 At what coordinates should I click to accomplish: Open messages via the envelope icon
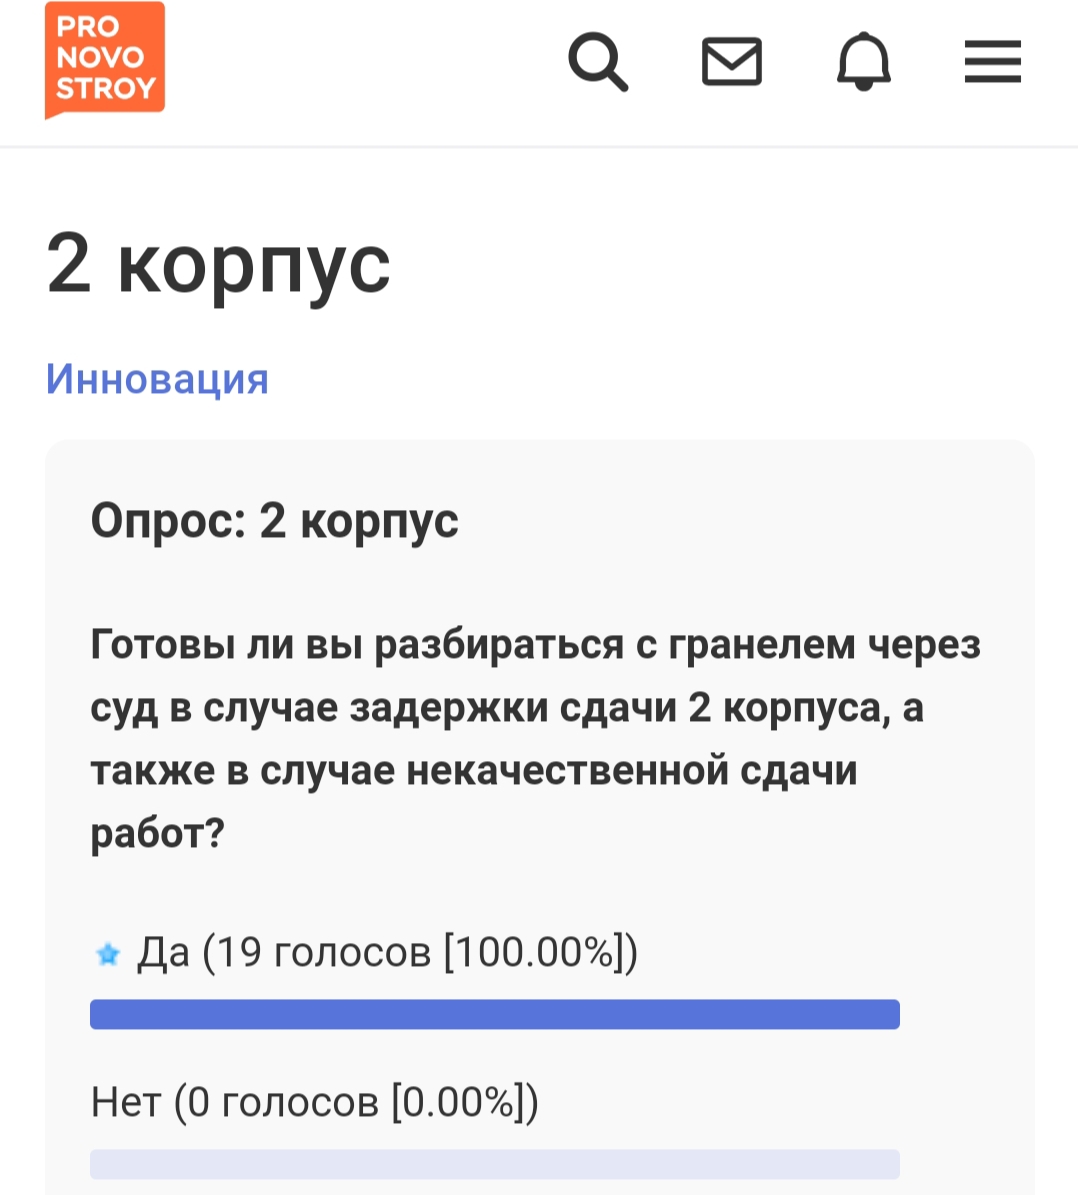click(x=731, y=61)
